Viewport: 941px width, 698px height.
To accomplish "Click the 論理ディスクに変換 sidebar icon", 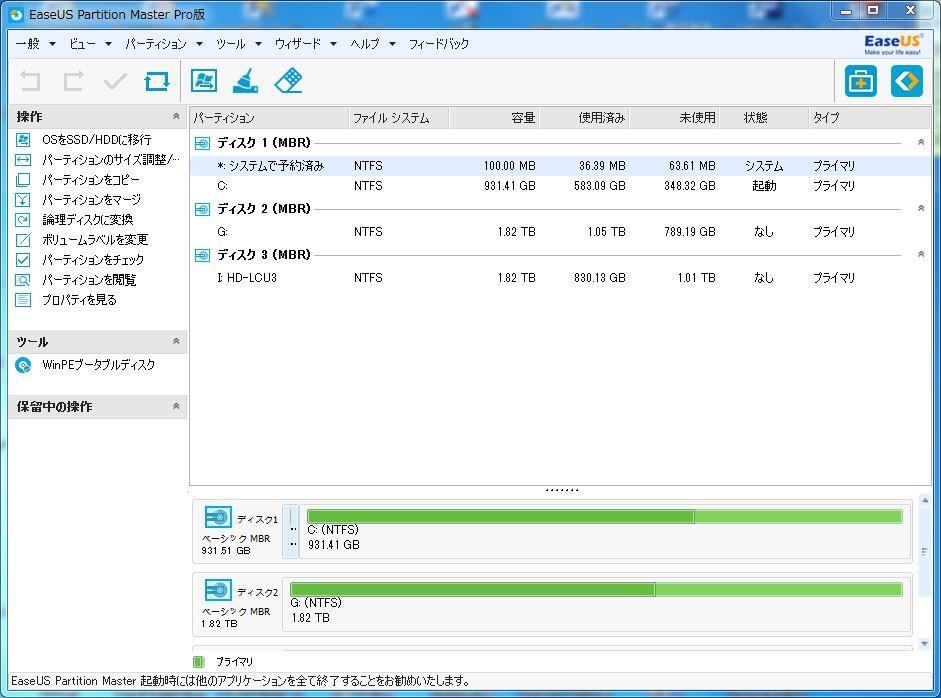I will 23,220.
